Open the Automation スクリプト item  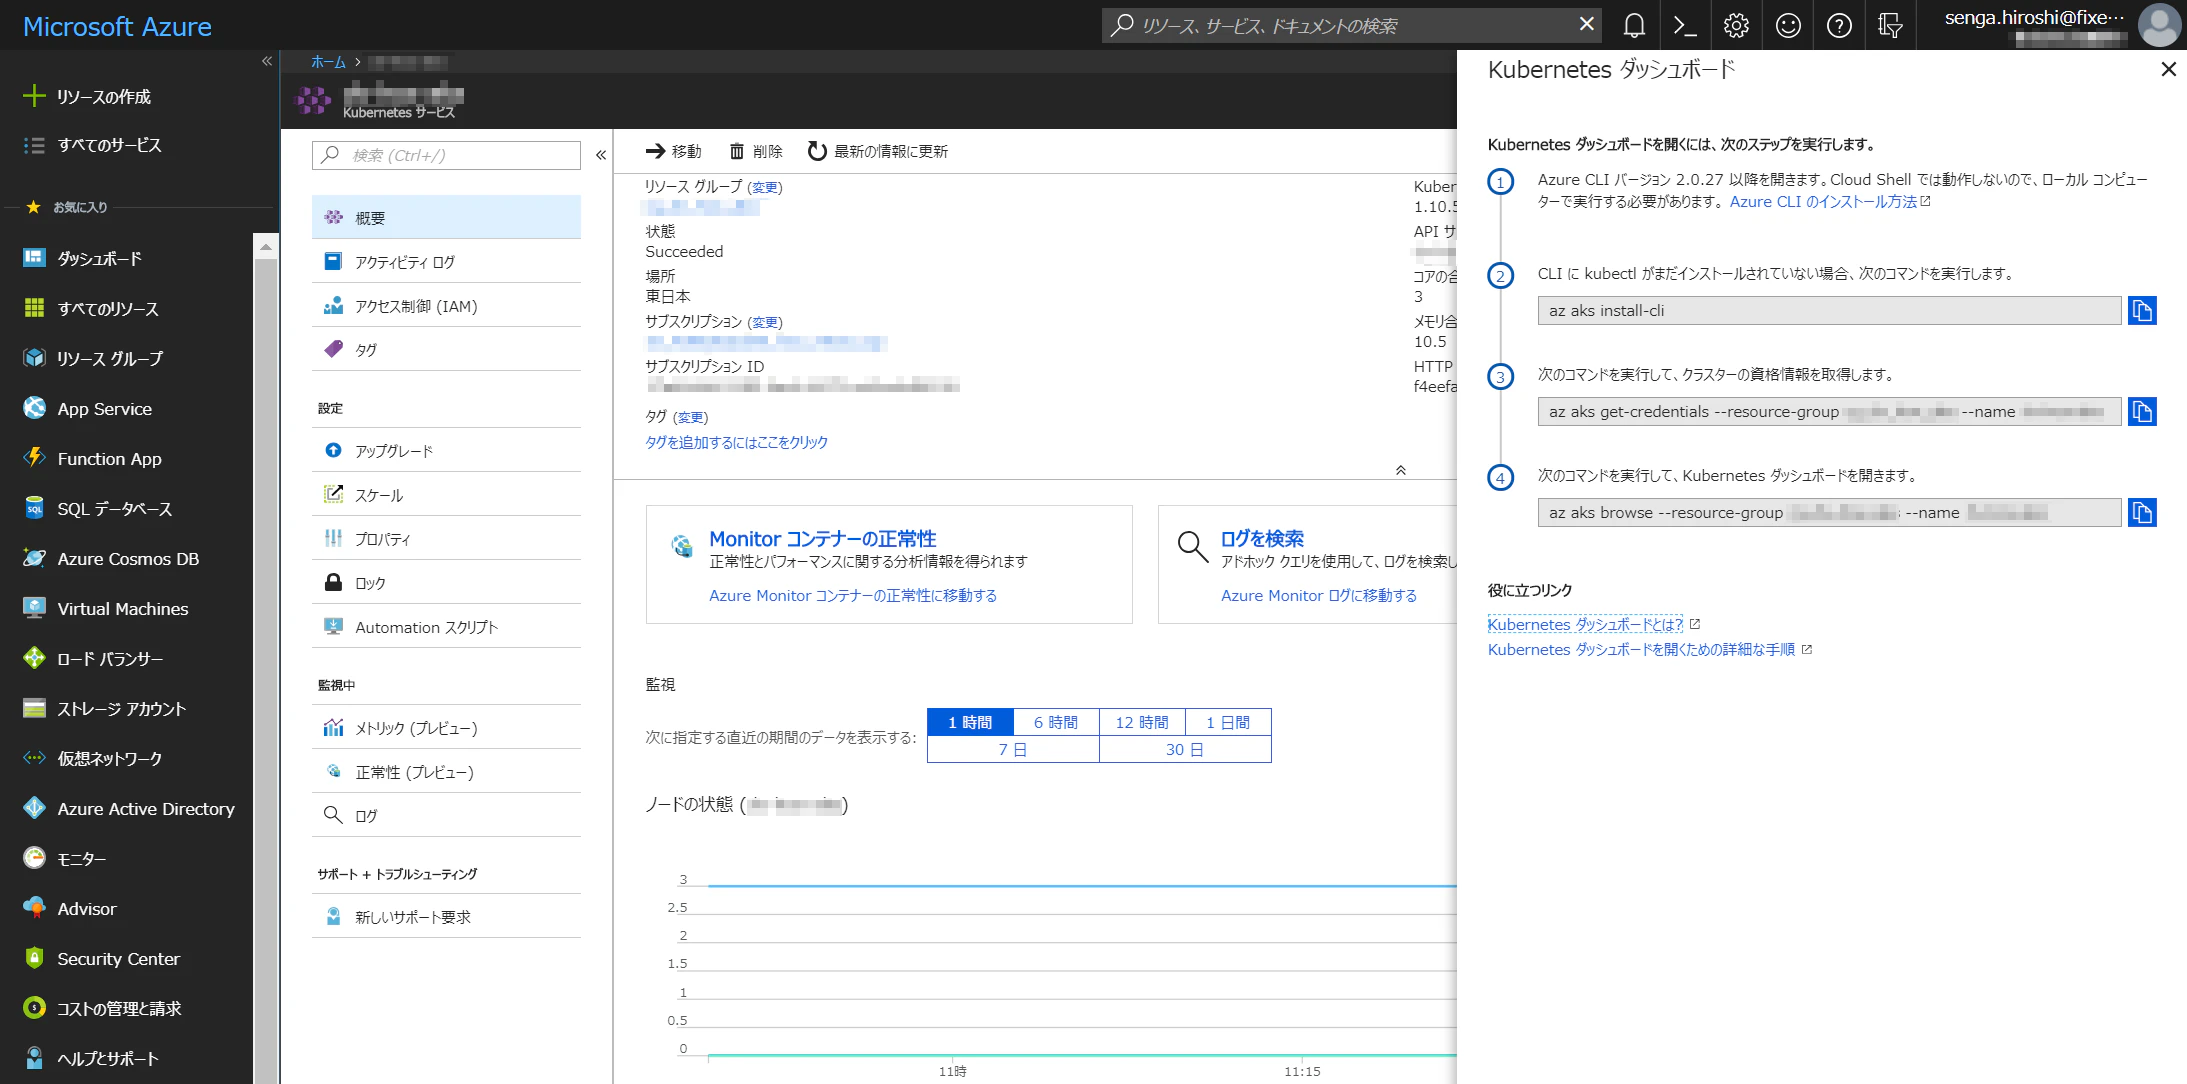[x=446, y=627]
